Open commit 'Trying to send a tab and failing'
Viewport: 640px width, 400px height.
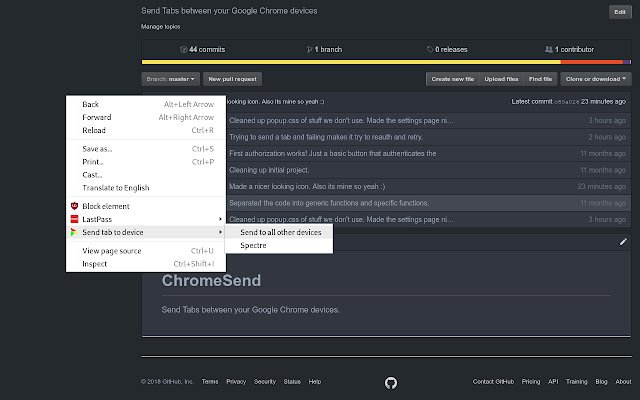point(326,137)
